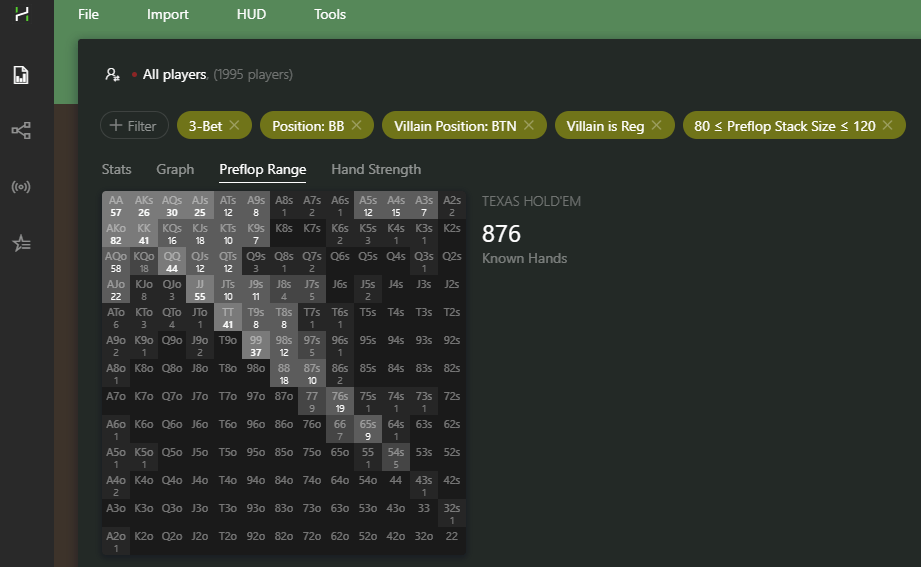This screenshot has width=921, height=567.
Task: Click the Hand2Note logo icon
Action: click(x=20, y=14)
